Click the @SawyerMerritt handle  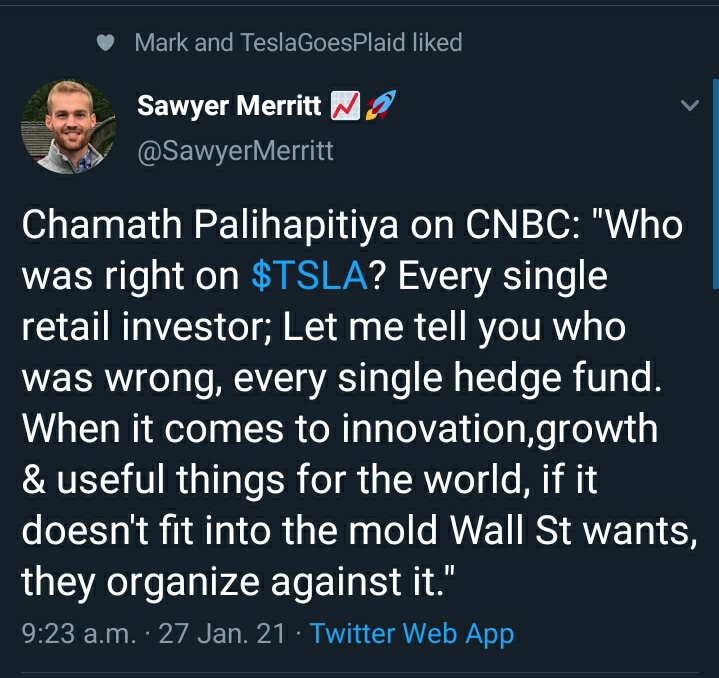click(x=233, y=151)
